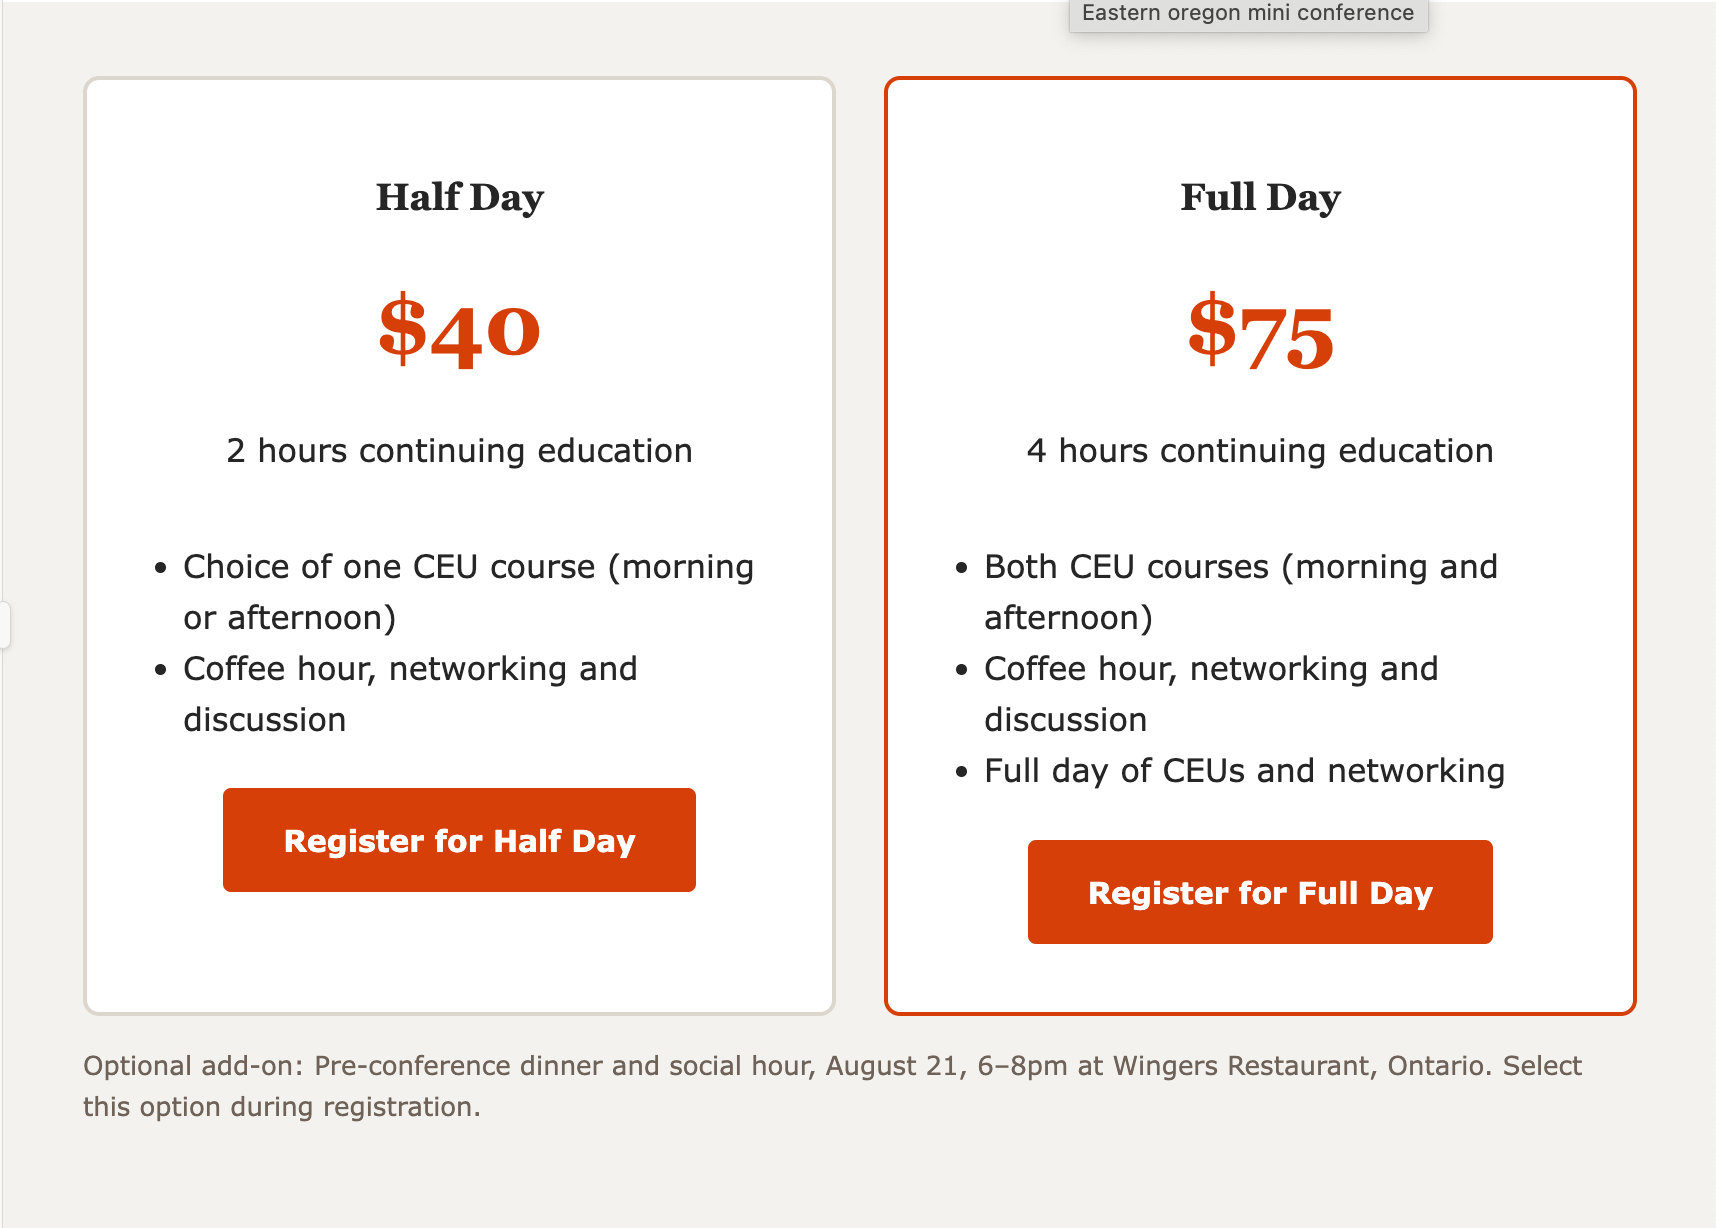Click the $75 price text
The image size is (1716, 1228).
[x=1260, y=332]
